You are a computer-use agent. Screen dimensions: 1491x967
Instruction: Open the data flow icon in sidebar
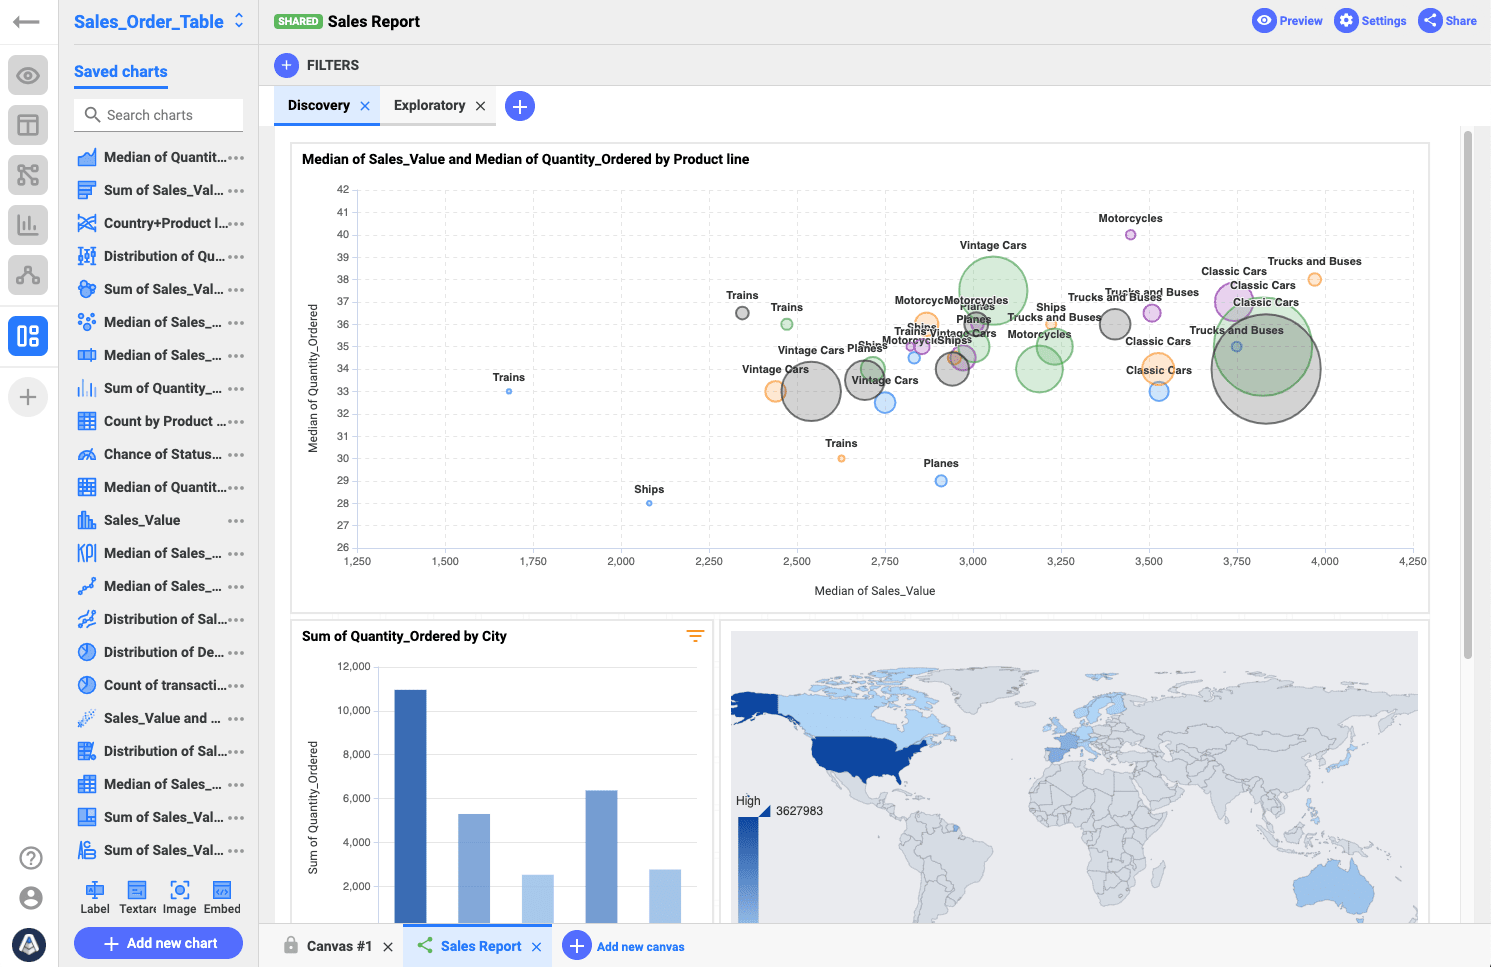(28, 175)
